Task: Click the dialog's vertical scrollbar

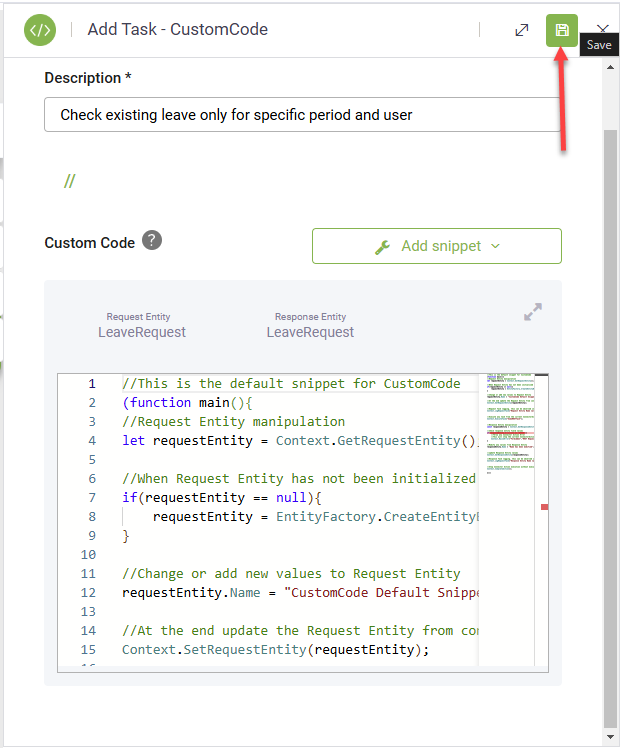Action: point(610,400)
